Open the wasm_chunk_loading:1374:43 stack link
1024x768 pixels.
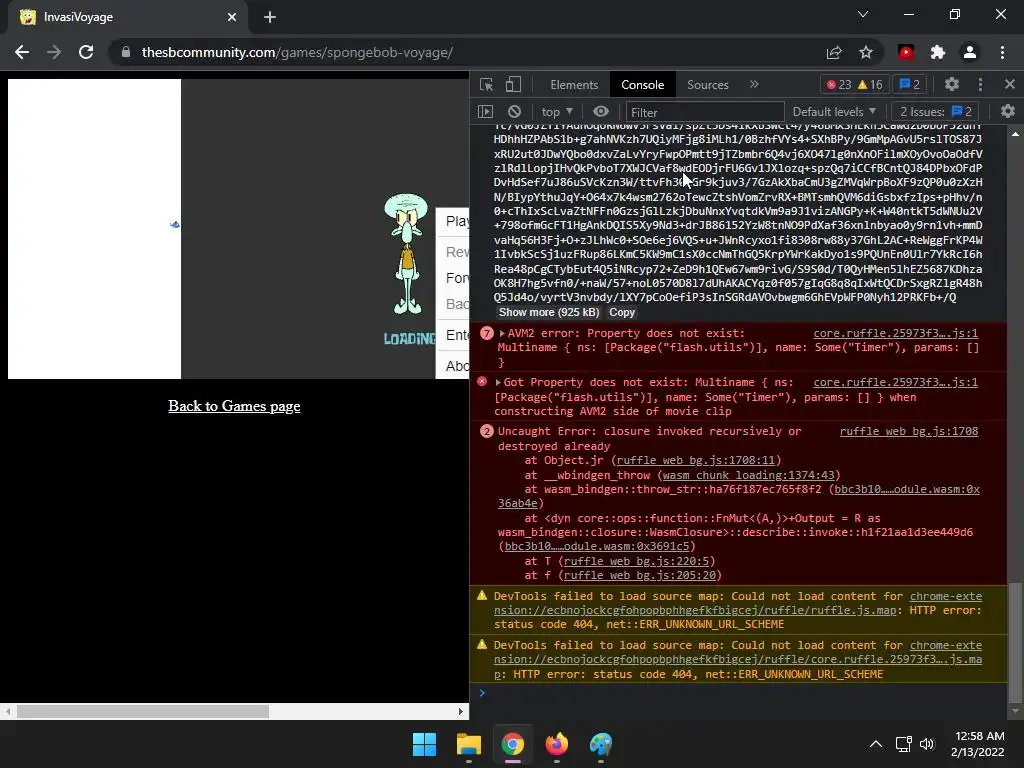point(748,475)
